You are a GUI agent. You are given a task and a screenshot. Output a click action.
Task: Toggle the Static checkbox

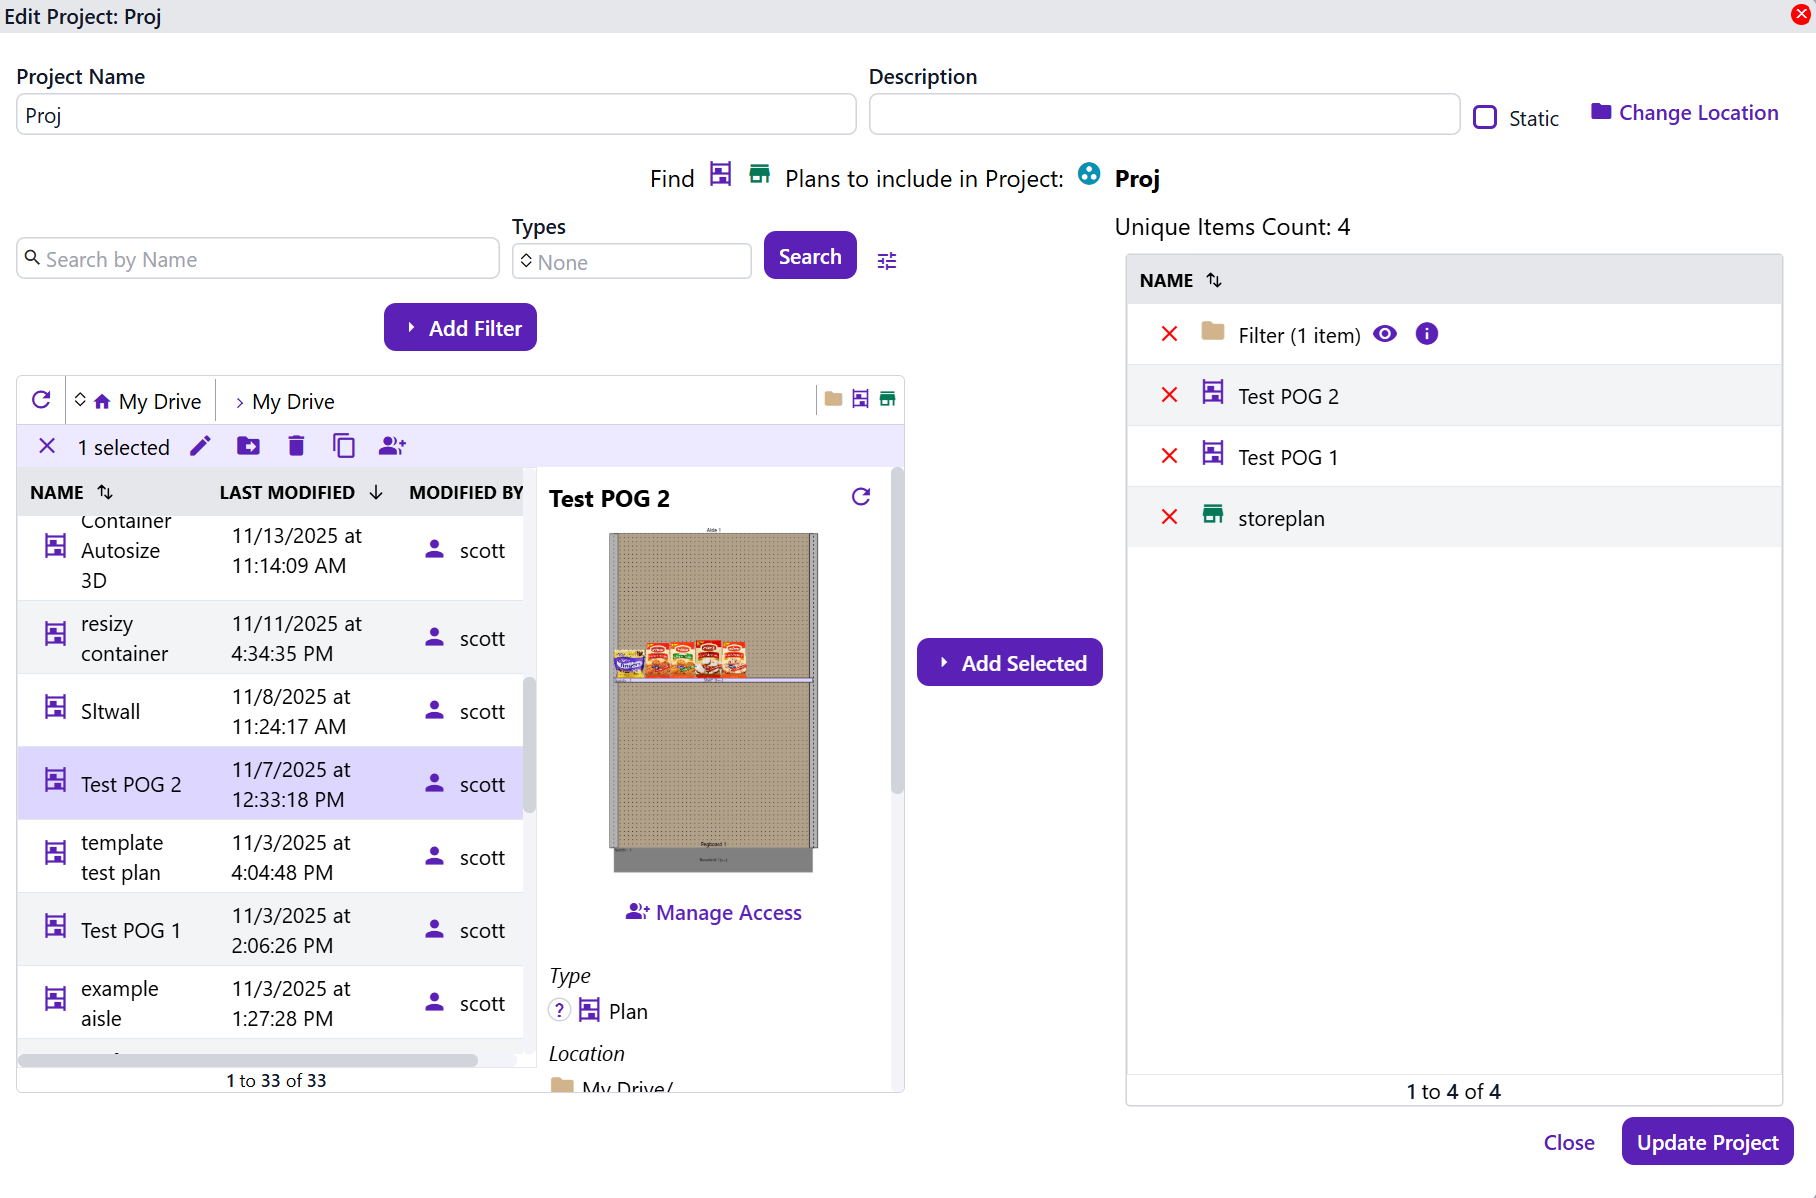[1485, 118]
